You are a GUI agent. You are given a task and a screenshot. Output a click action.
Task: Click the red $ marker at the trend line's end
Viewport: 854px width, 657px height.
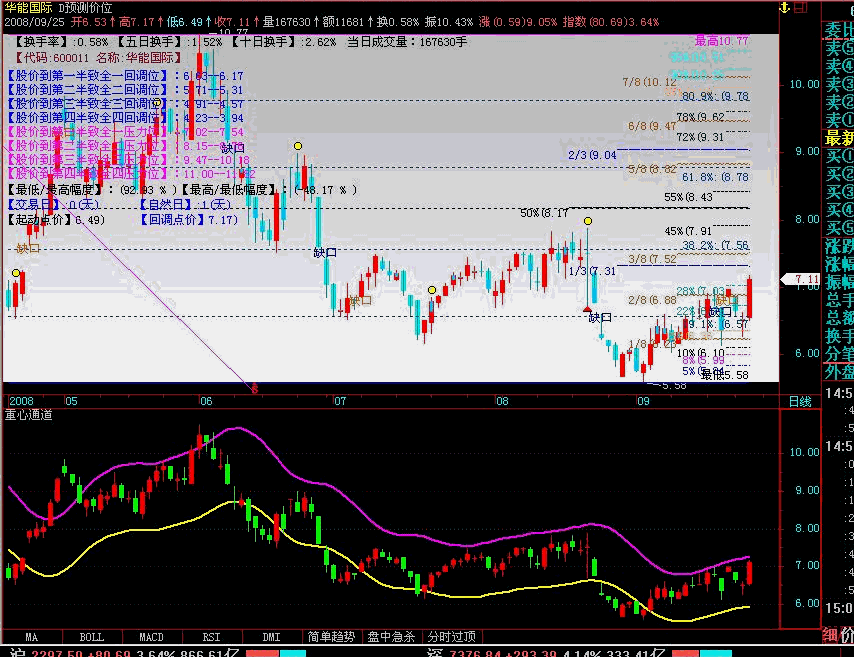tap(254, 389)
